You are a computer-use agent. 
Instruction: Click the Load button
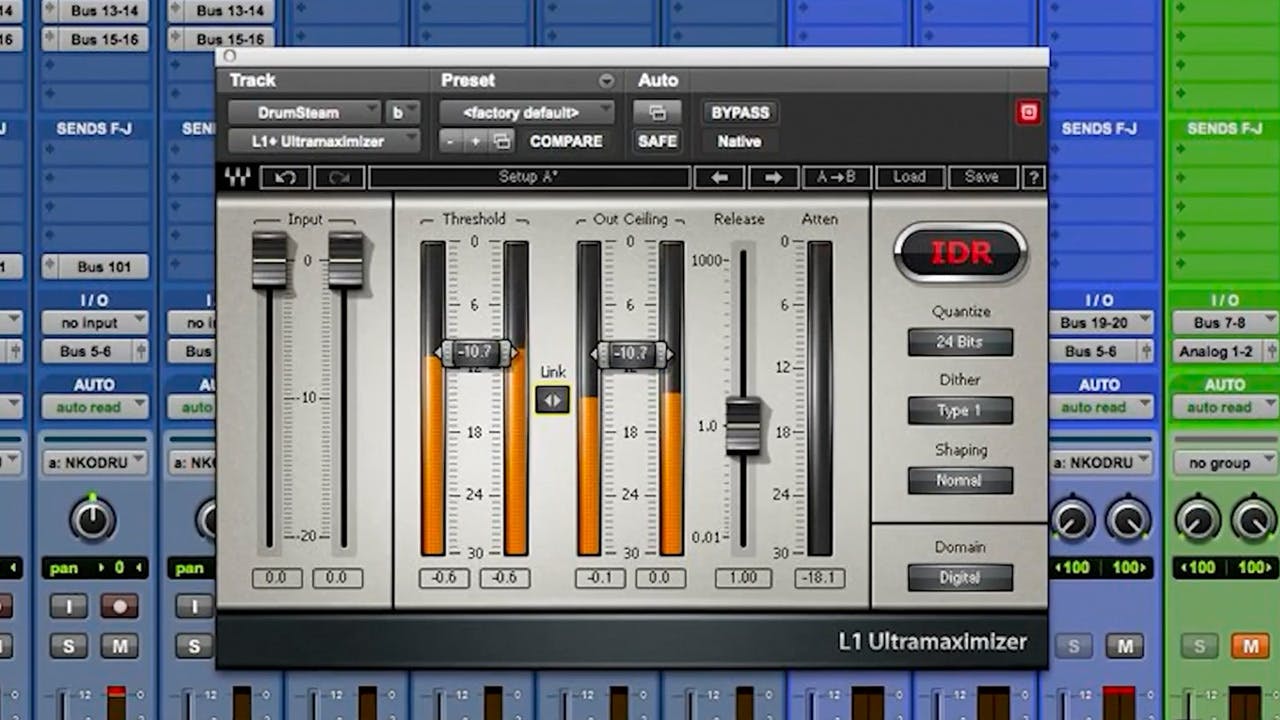(908, 177)
